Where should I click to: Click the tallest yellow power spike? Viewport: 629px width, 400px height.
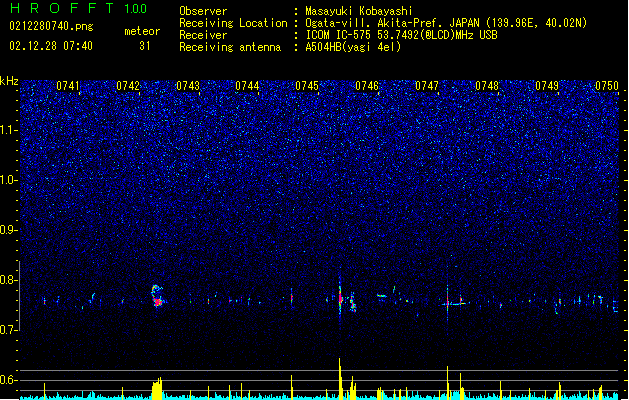pos(340,378)
